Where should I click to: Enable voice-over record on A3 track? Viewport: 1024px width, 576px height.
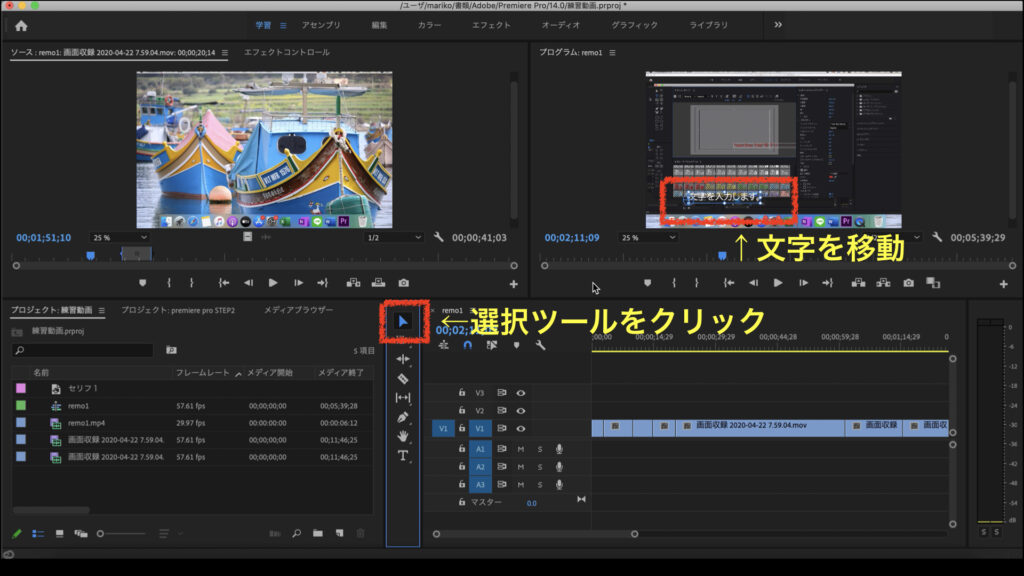[x=559, y=485]
